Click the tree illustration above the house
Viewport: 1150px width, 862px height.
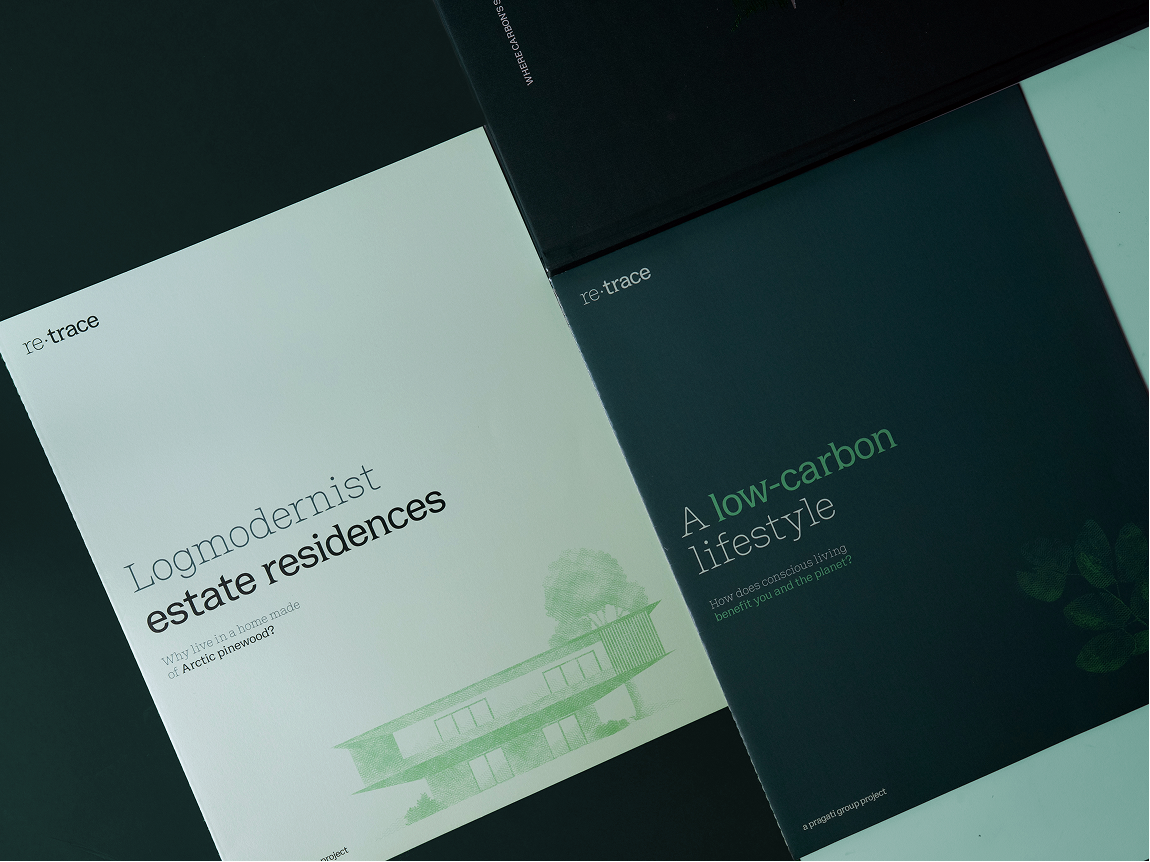[x=580, y=588]
